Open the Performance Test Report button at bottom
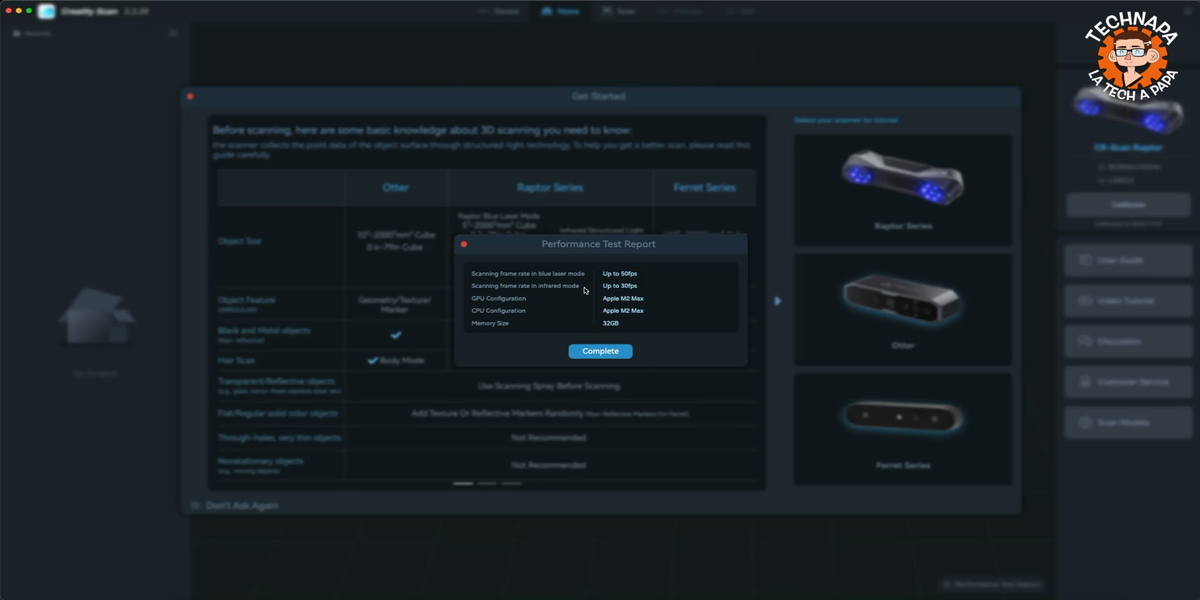Viewport: 1200px width, 600px height. (991, 584)
